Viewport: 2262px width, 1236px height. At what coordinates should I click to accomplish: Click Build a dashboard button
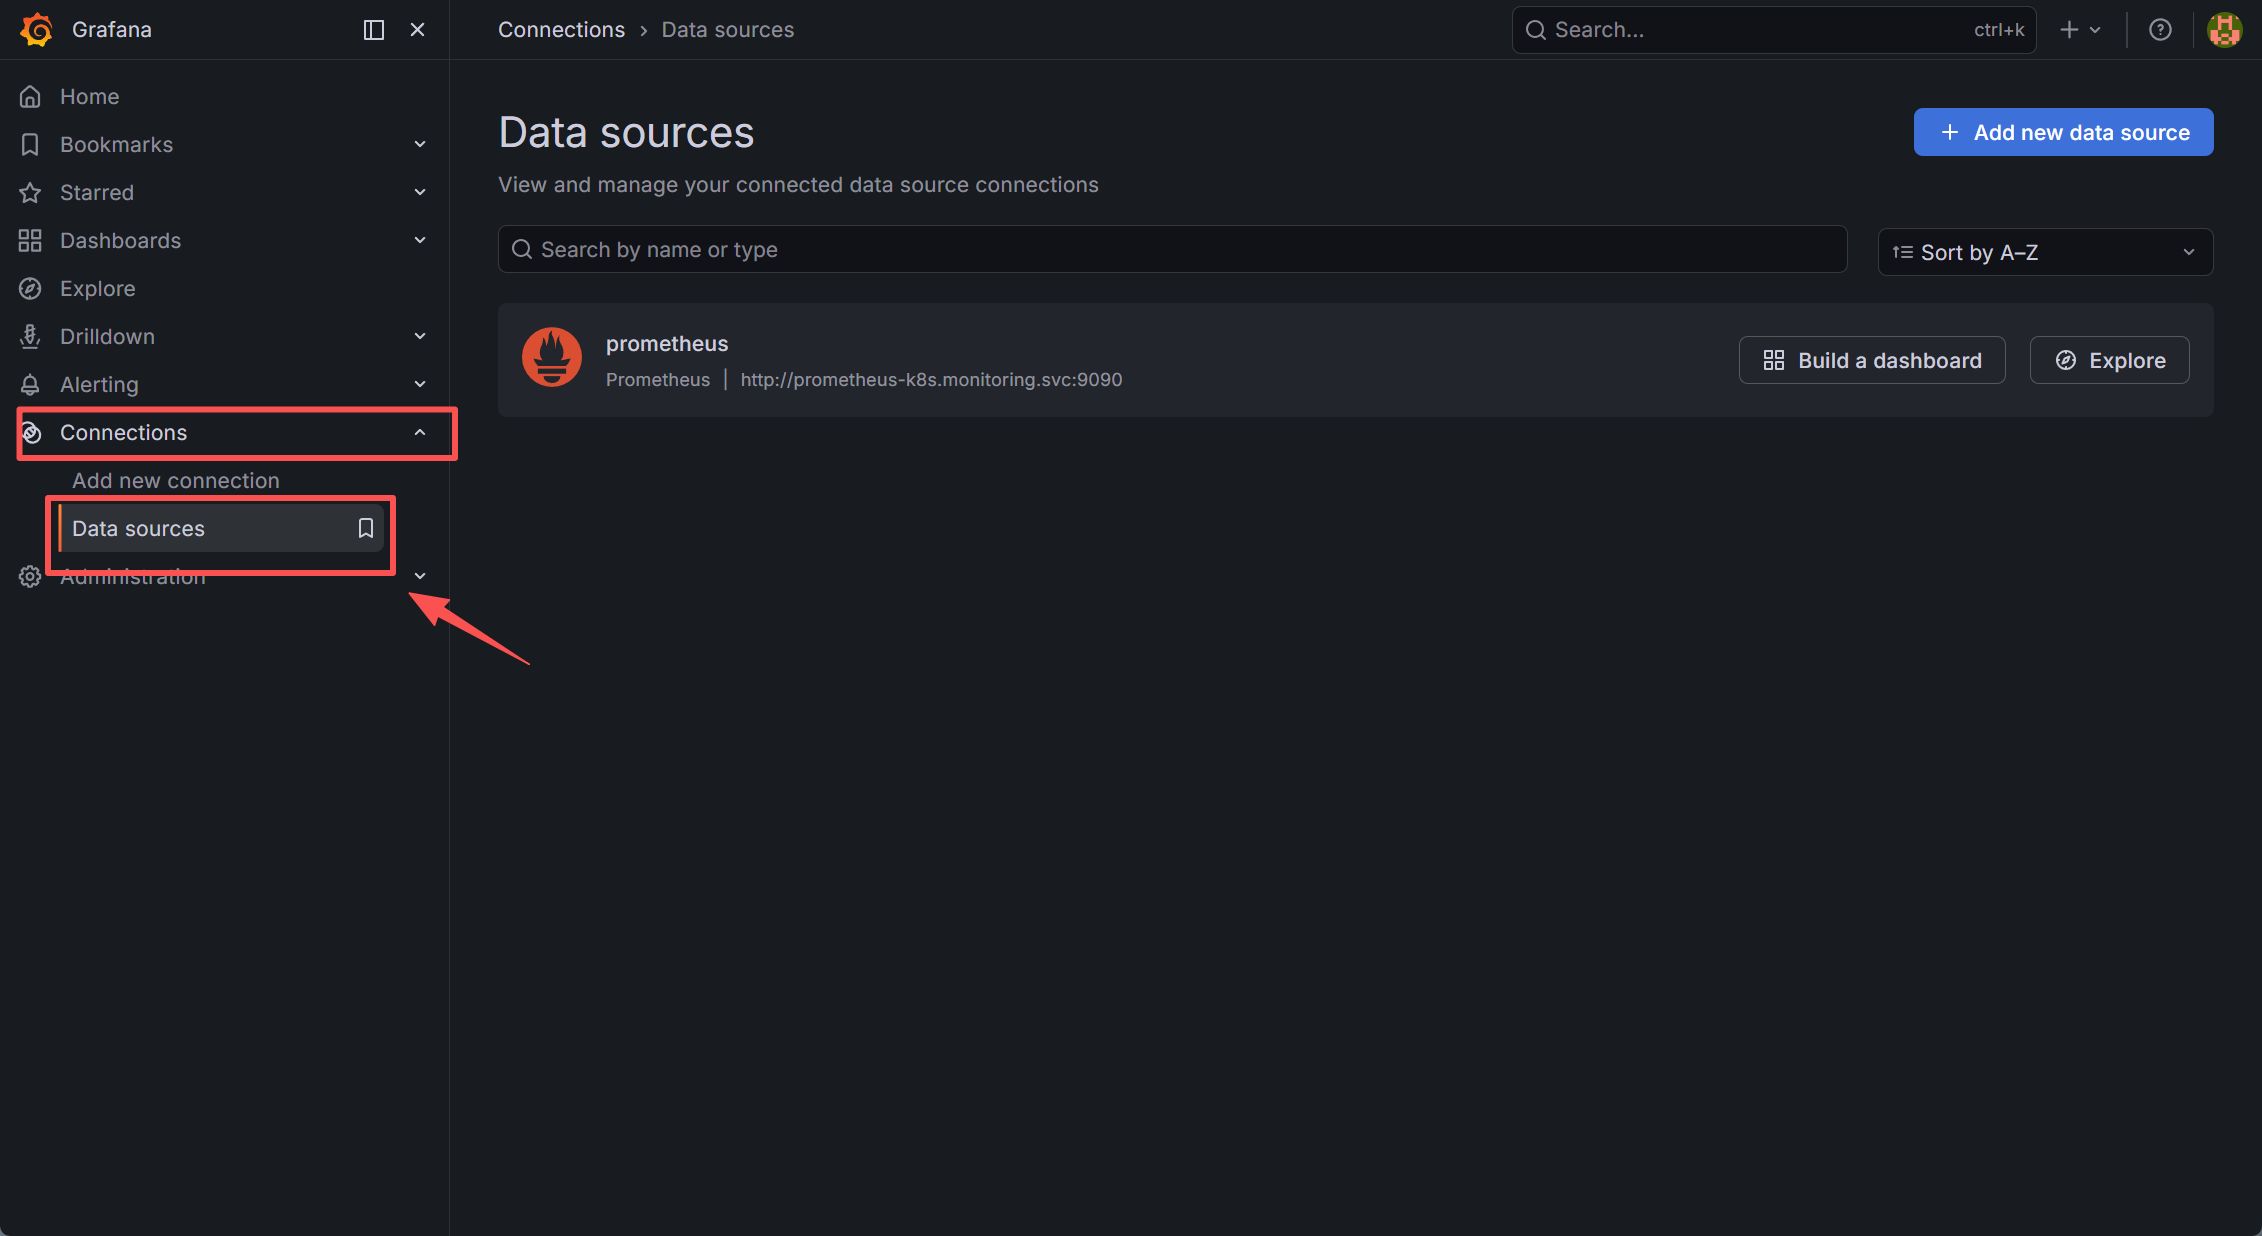click(x=1872, y=360)
